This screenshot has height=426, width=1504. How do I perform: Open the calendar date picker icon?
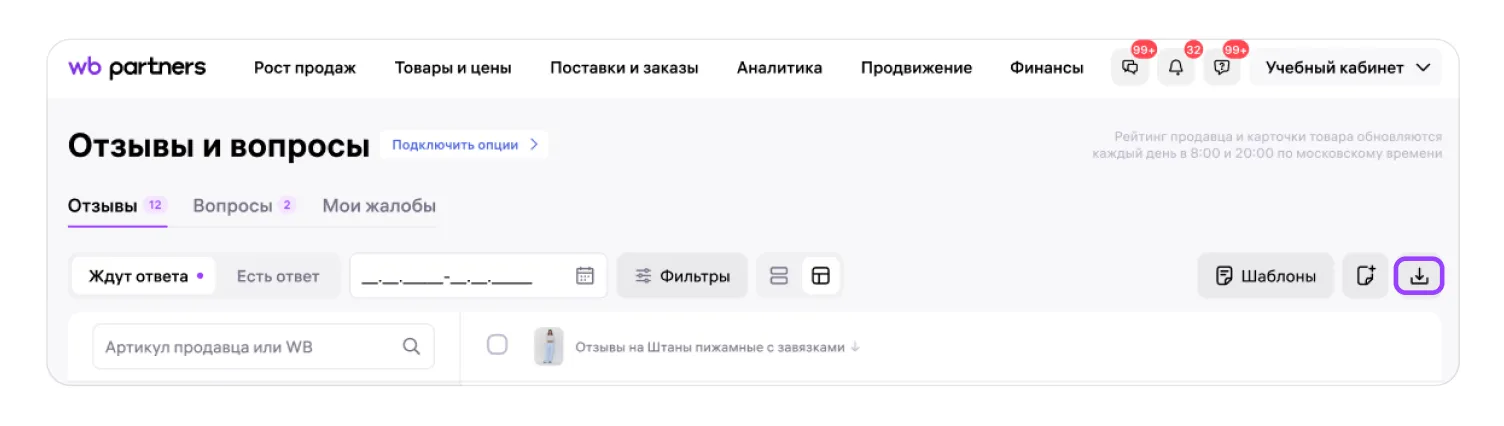pyautogui.click(x=585, y=276)
